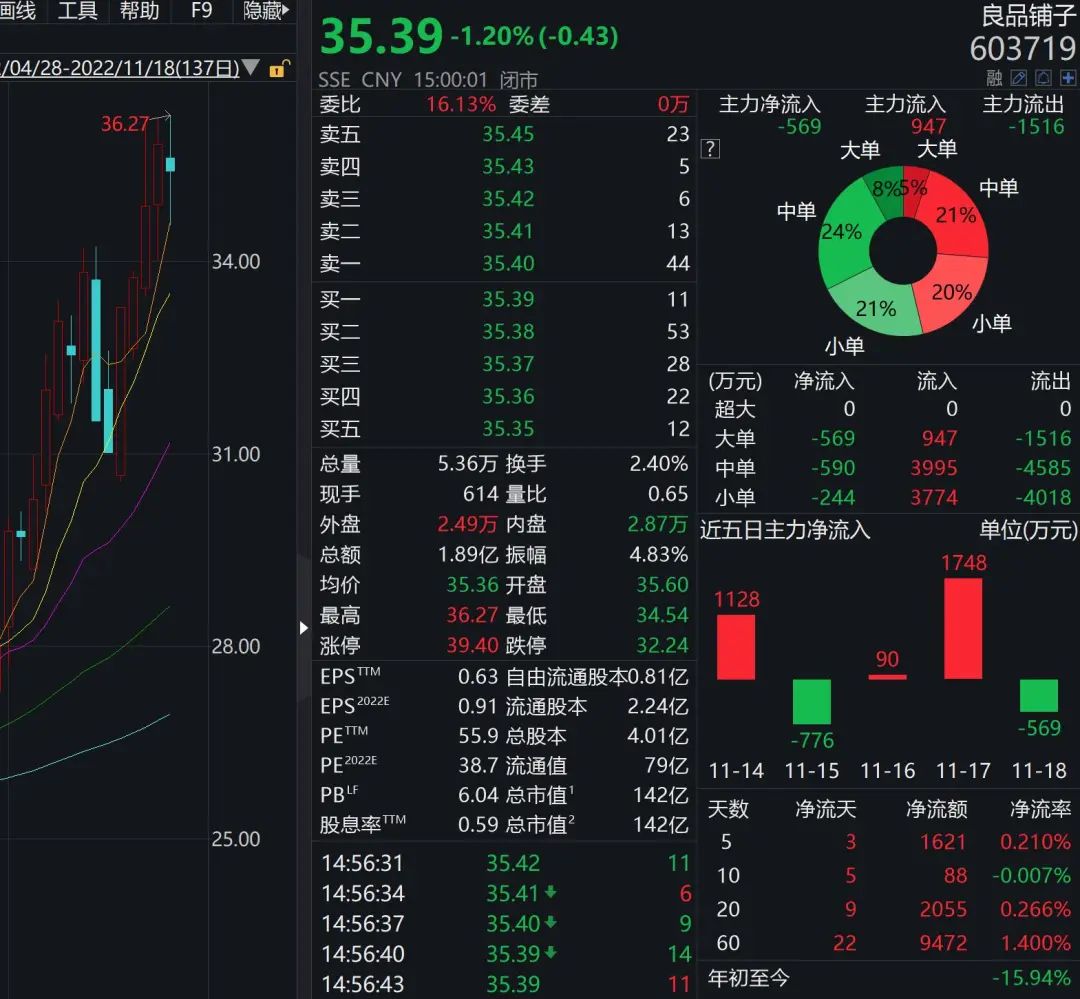Expand the 隐藏 hide panel arrow
The image size is (1080, 999).
click(267, 11)
